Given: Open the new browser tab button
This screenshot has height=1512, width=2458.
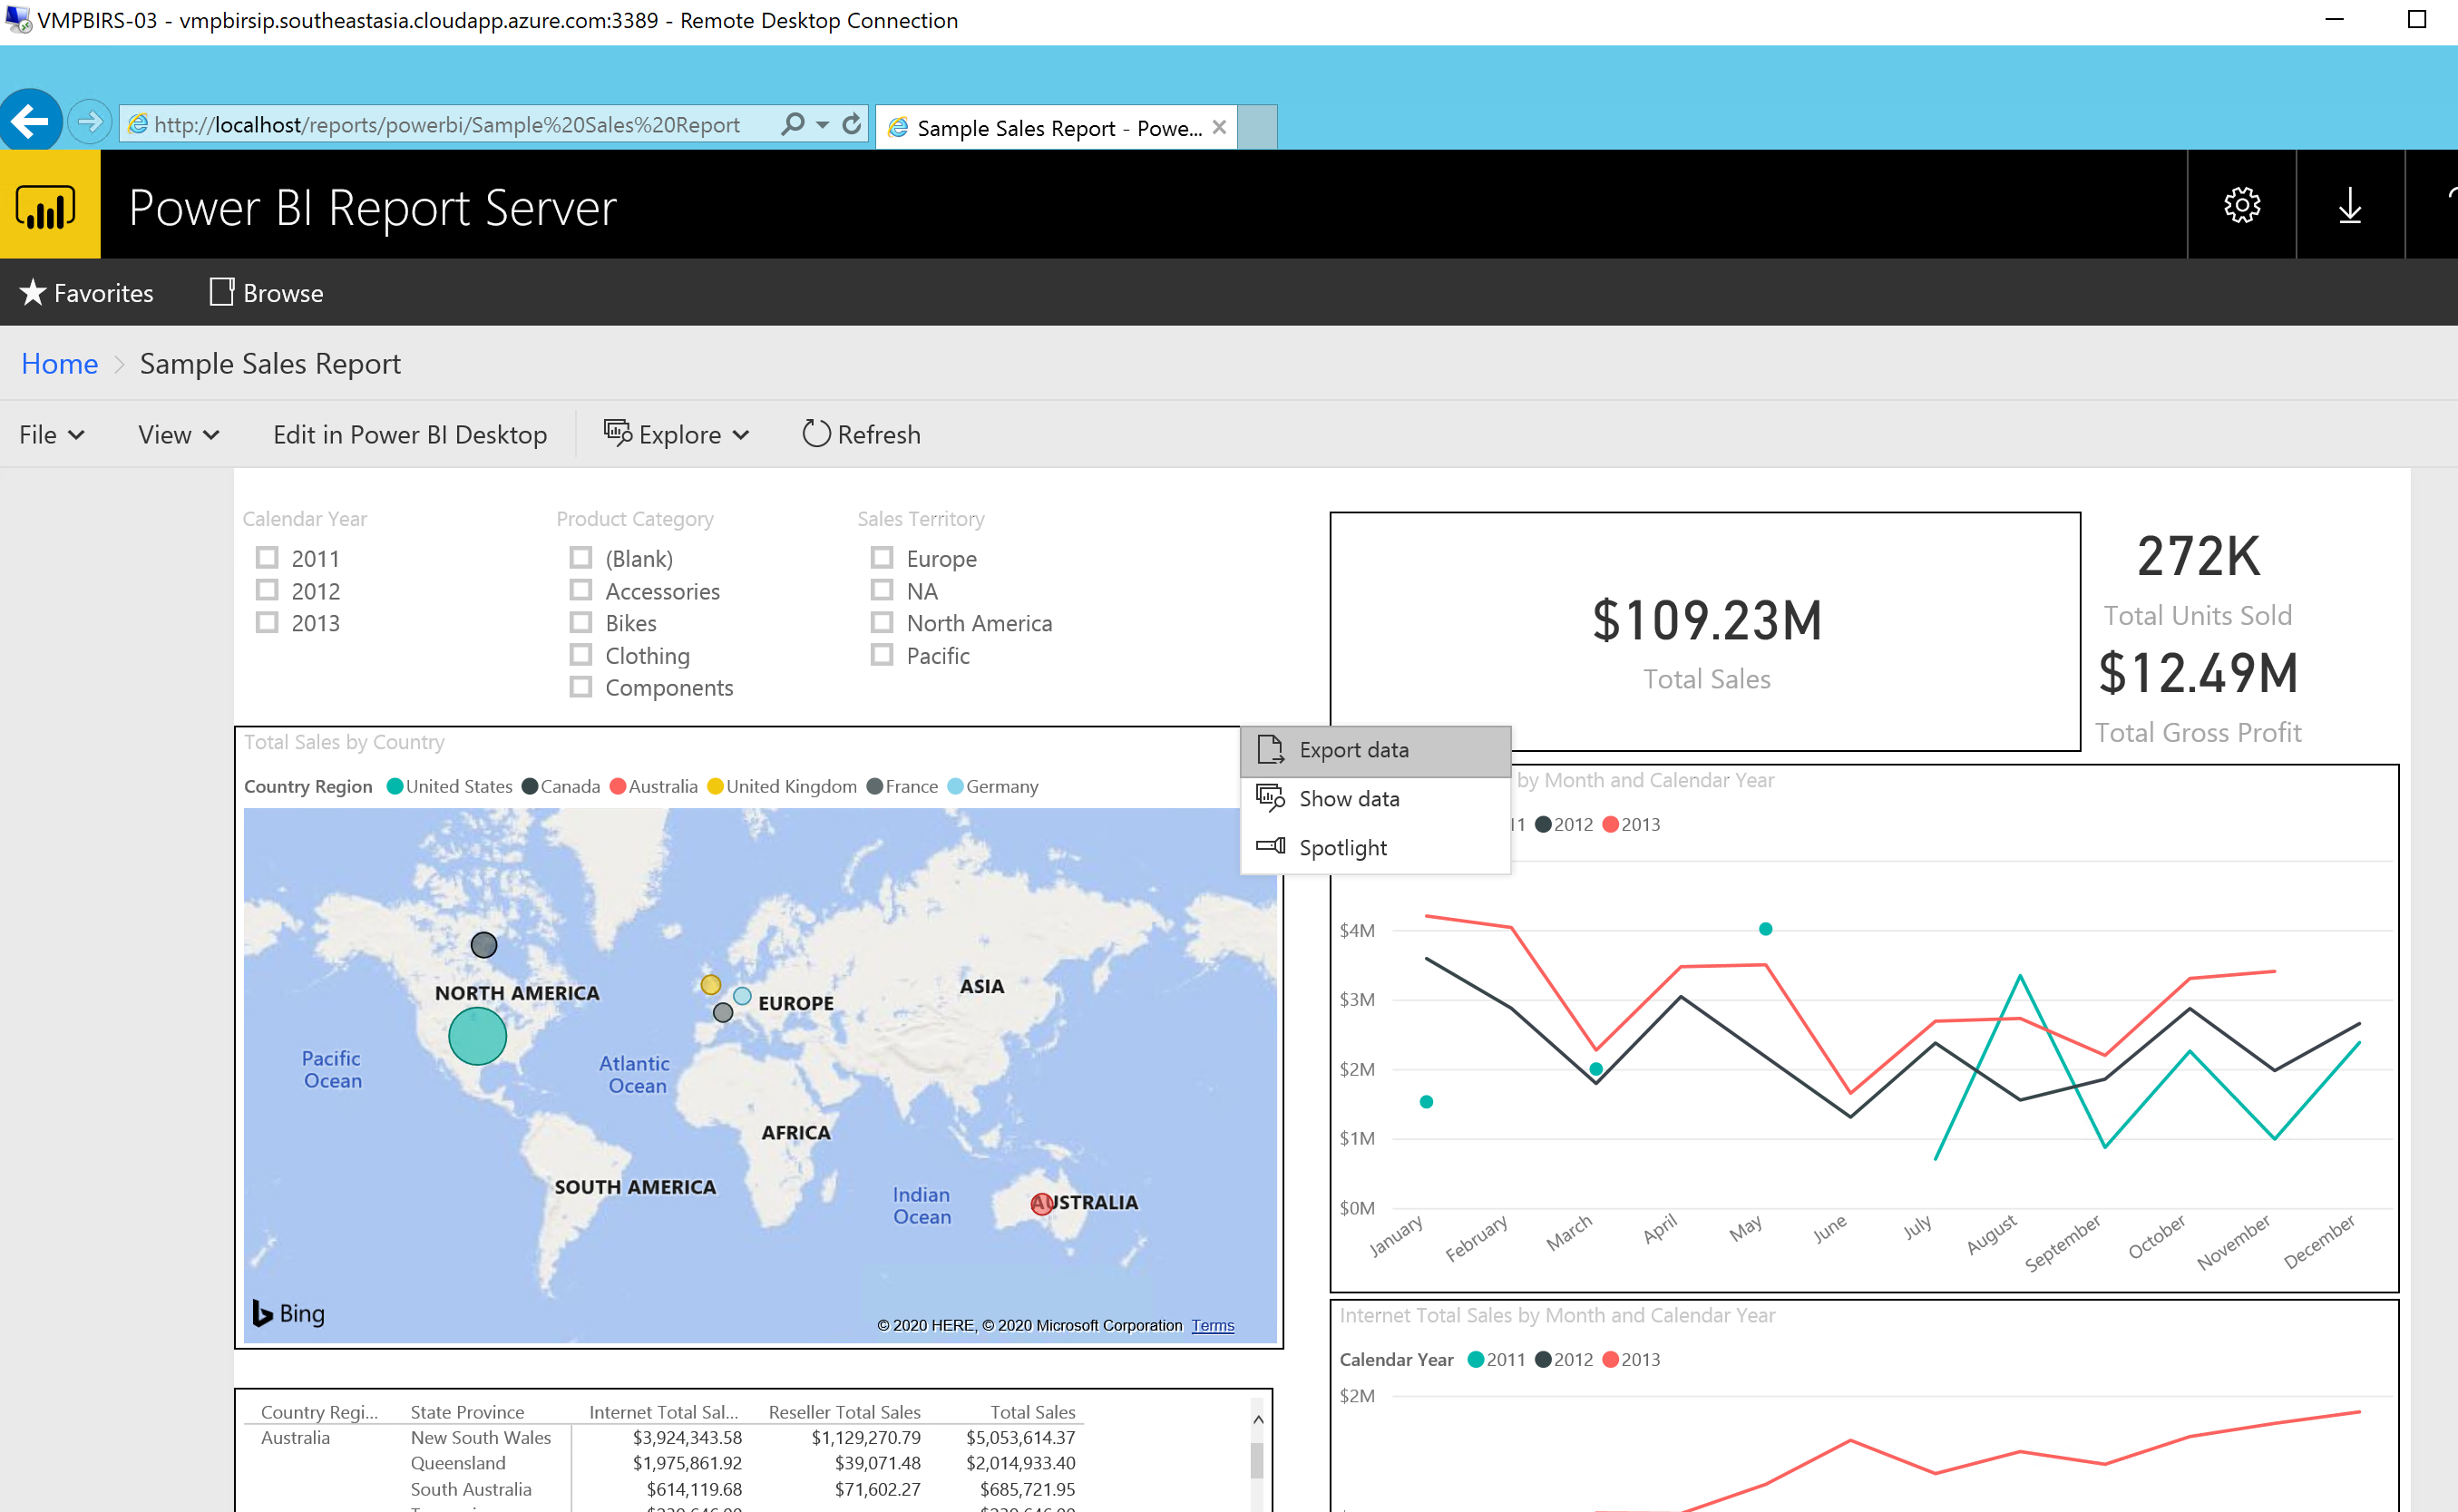Looking at the screenshot, I should click(1257, 127).
